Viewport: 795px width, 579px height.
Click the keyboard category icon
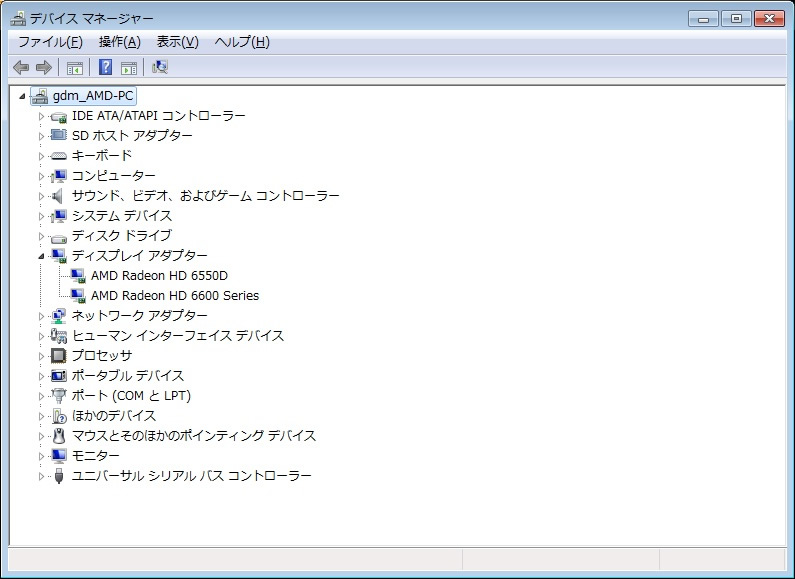(59, 156)
